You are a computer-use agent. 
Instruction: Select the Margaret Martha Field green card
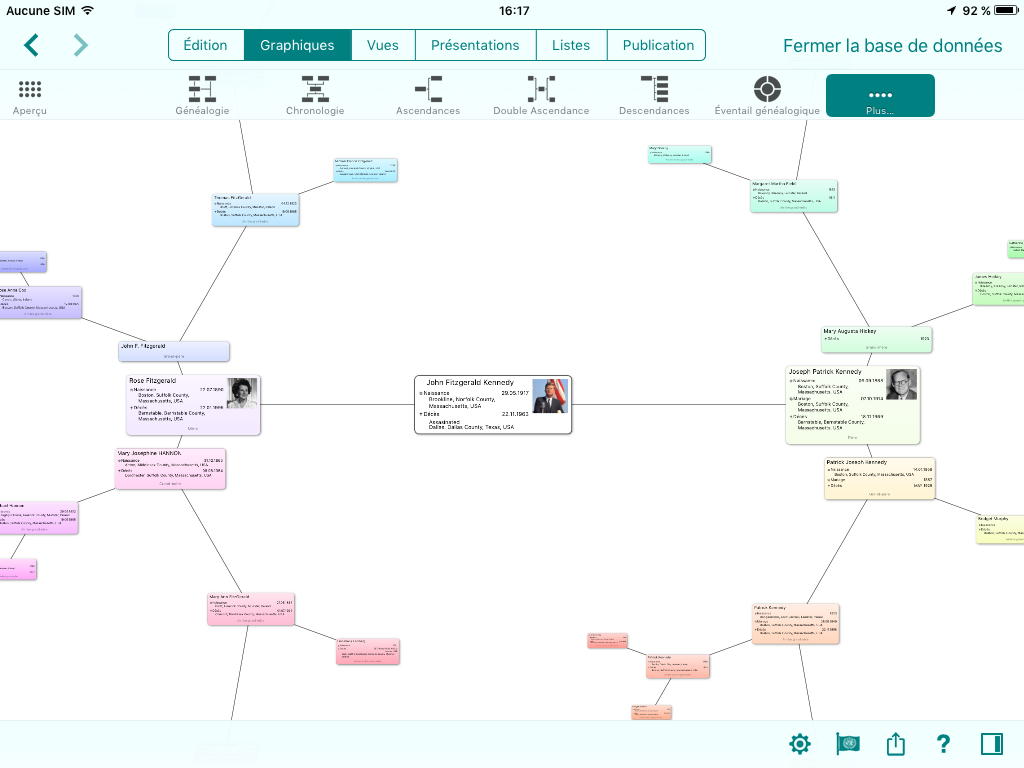[793, 196]
